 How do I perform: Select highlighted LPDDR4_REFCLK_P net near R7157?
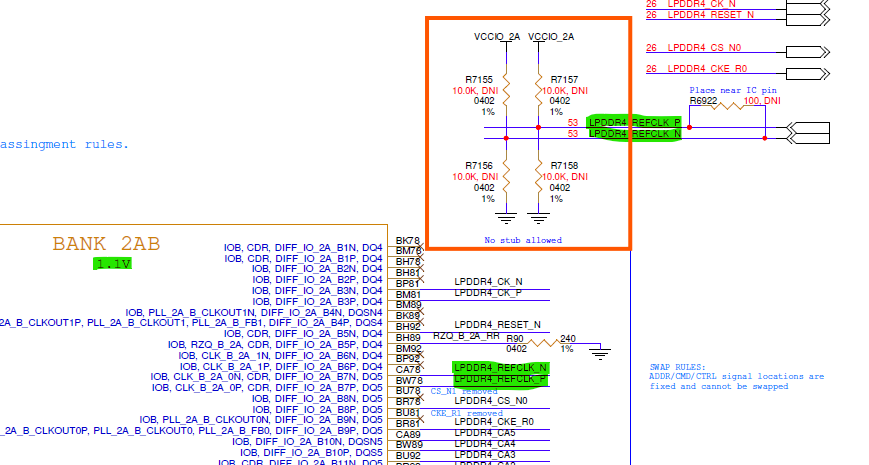(x=634, y=122)
